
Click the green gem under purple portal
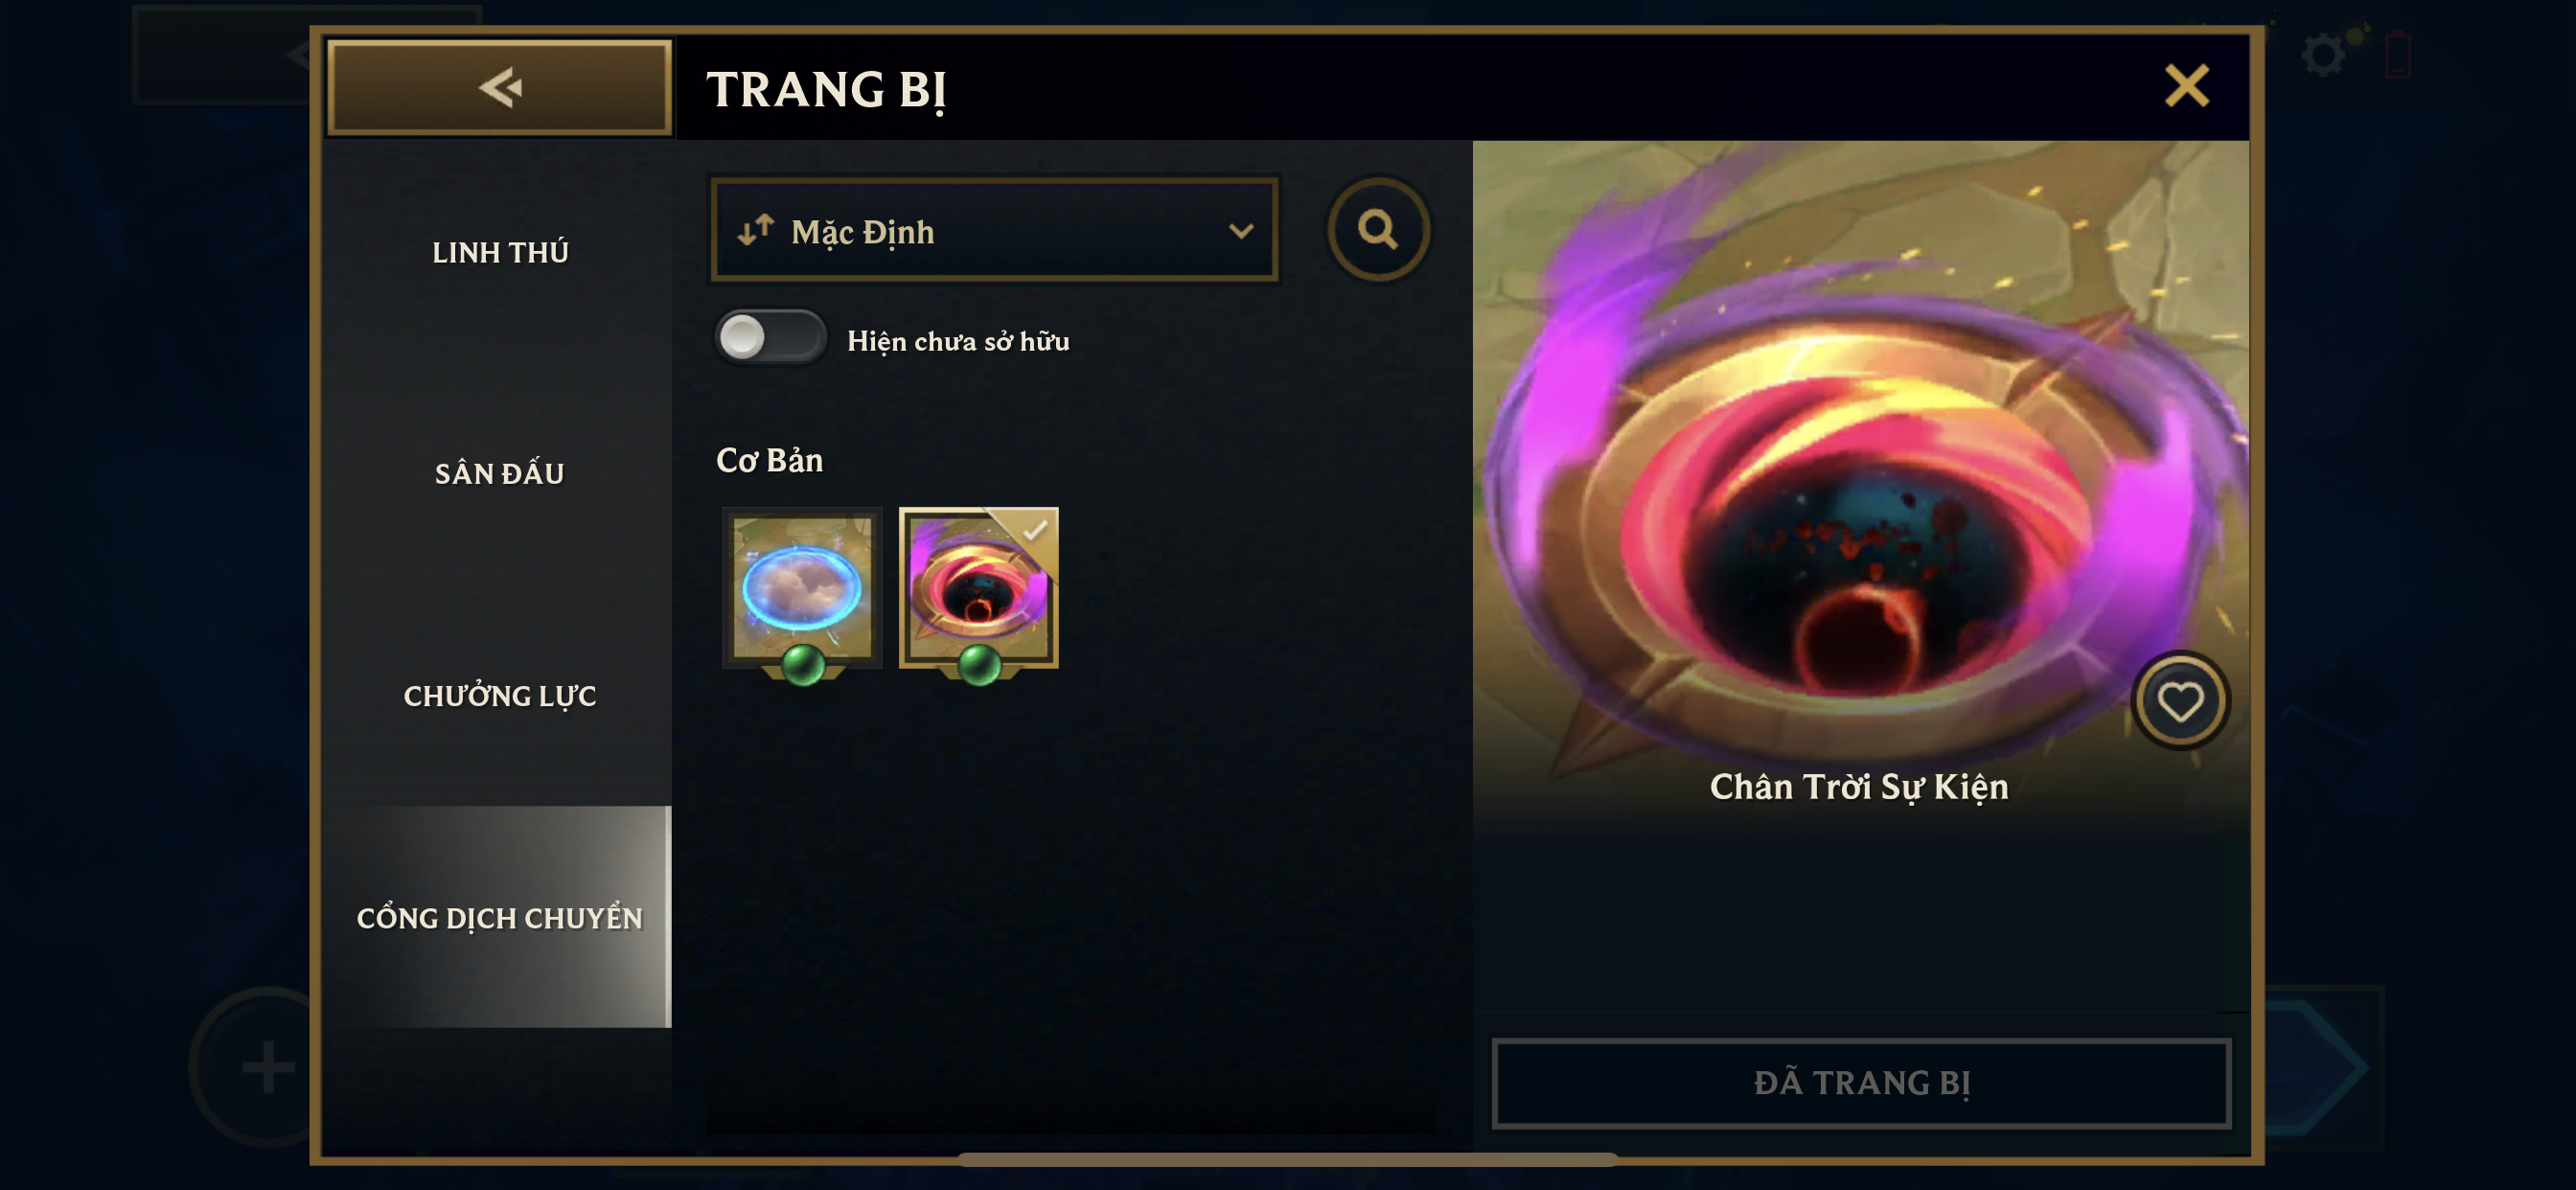tap(979, 665)
